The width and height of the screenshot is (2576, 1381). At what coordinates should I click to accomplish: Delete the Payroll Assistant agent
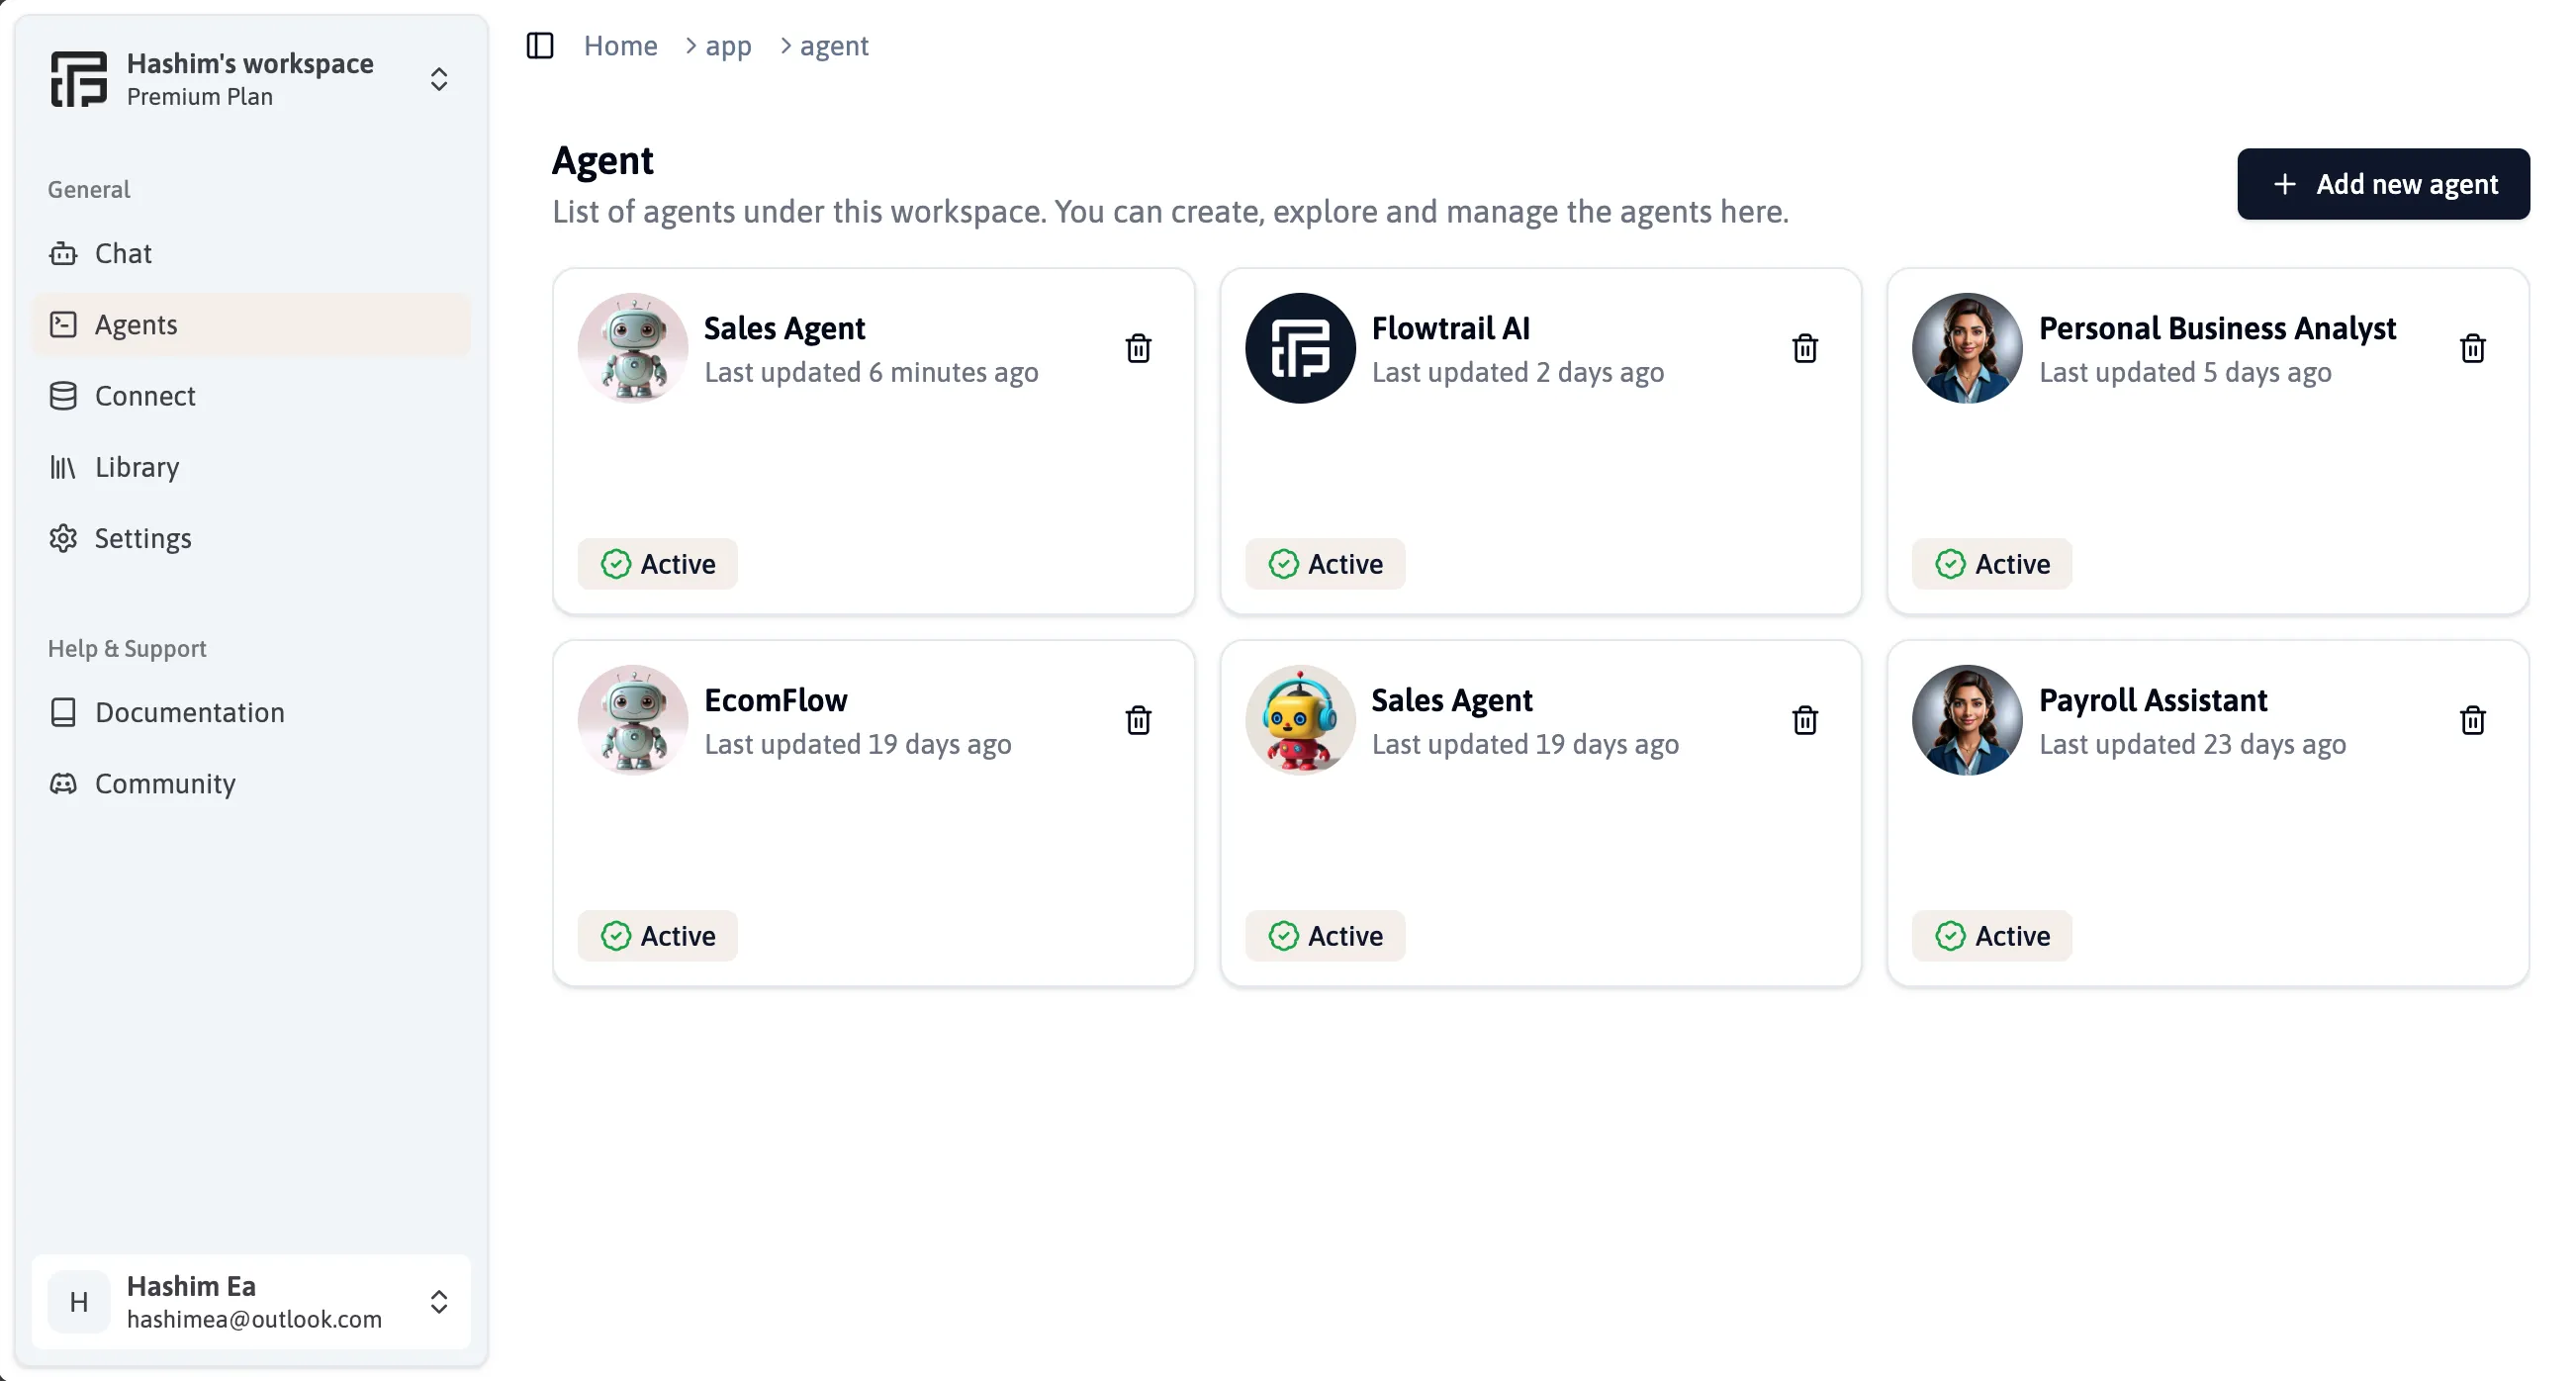click(x=2472, y=718)
